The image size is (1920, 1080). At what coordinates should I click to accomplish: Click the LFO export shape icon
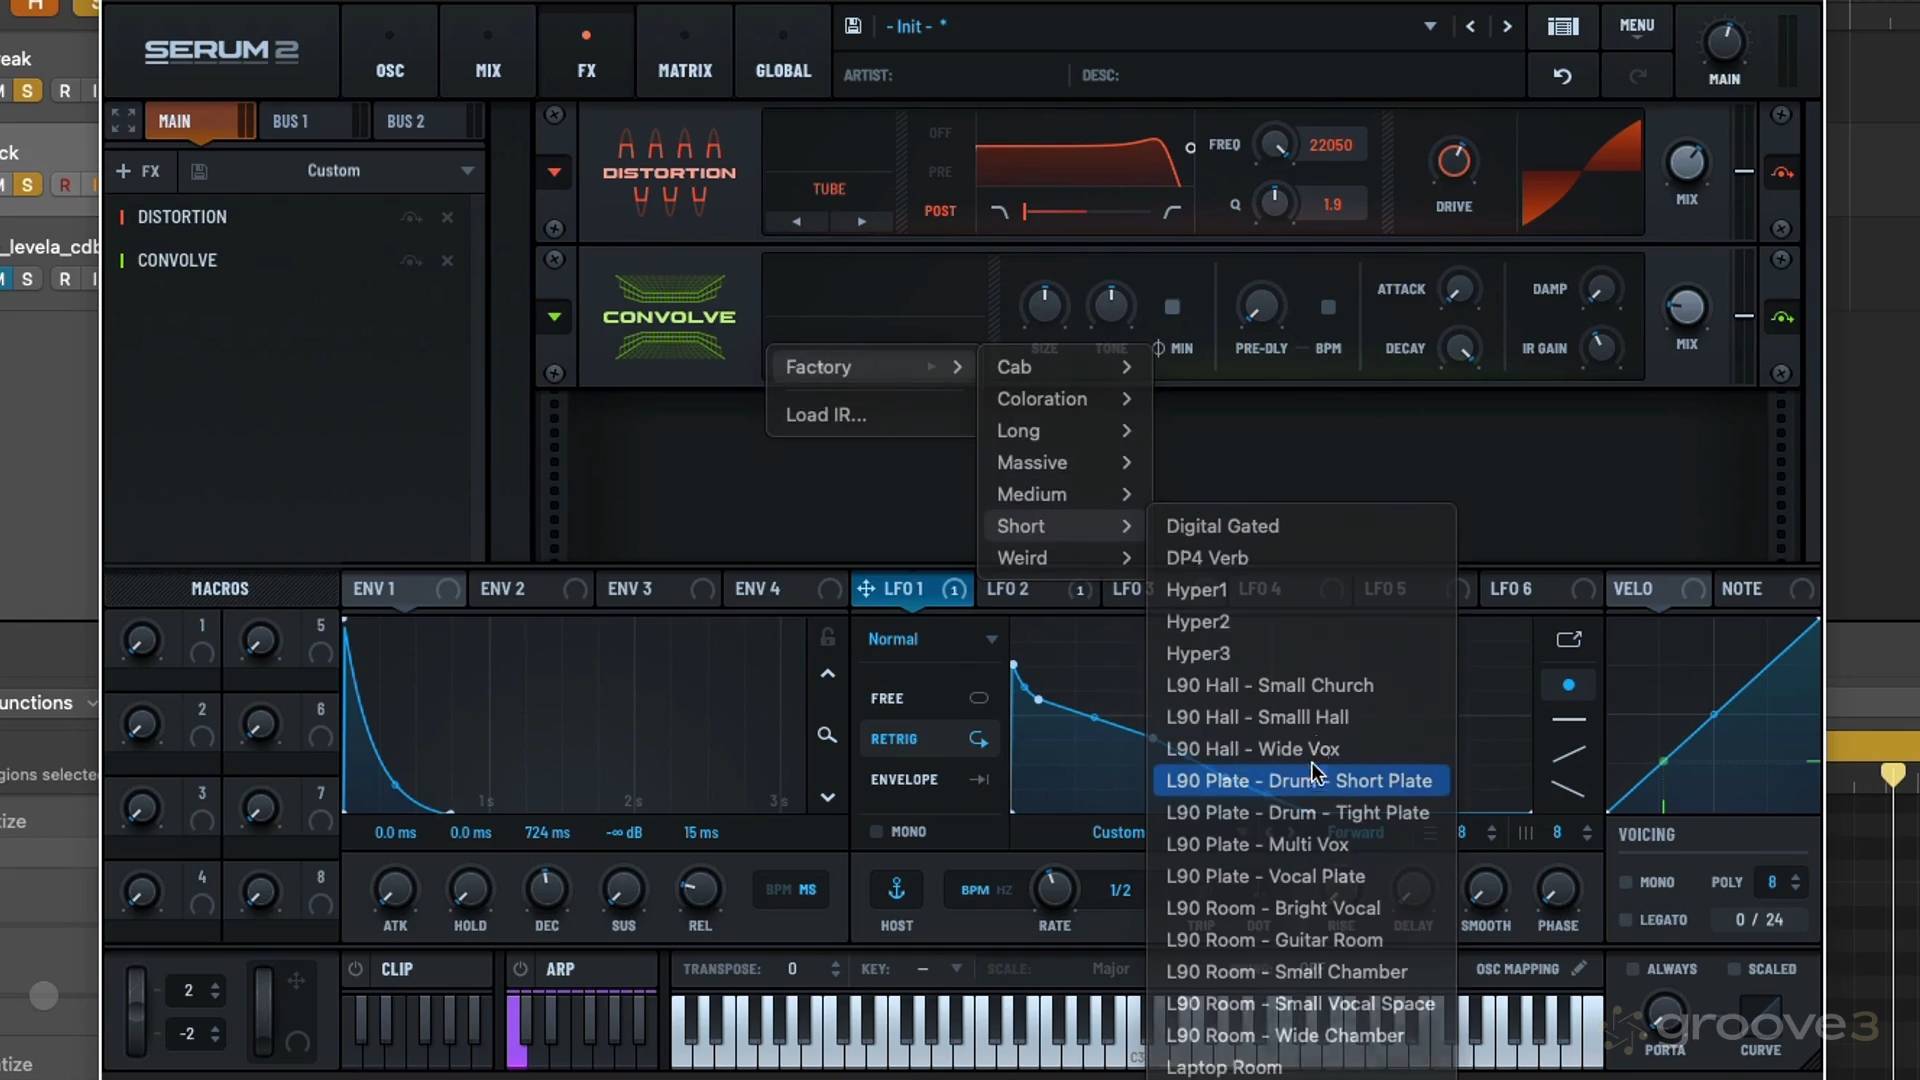coord(1569,639)
